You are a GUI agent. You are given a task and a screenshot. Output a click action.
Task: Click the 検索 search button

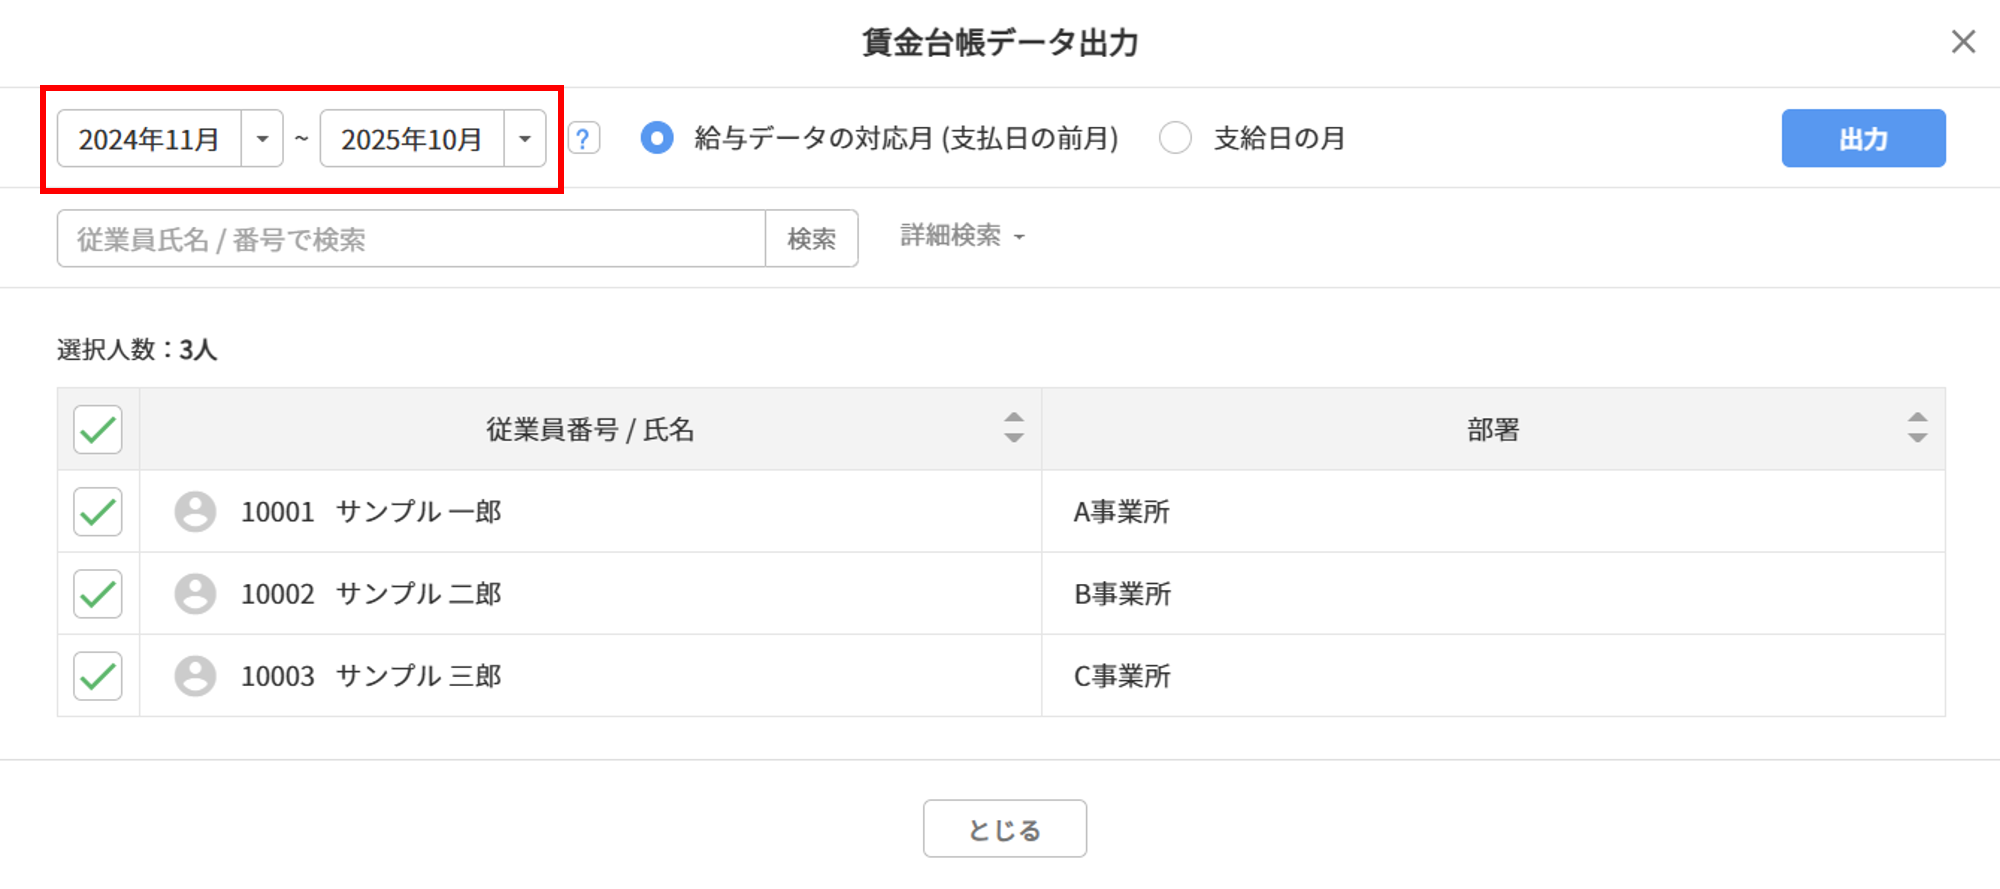pos(811,239)
